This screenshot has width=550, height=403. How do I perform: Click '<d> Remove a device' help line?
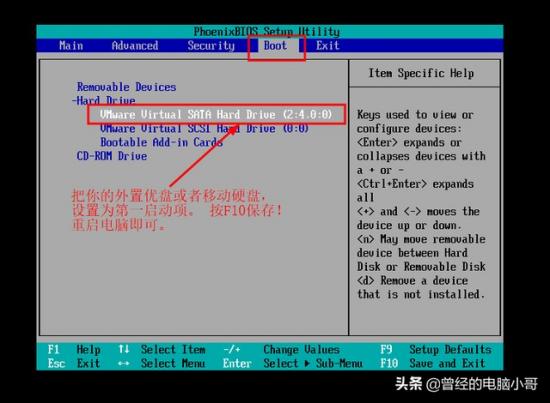point(412,281)
